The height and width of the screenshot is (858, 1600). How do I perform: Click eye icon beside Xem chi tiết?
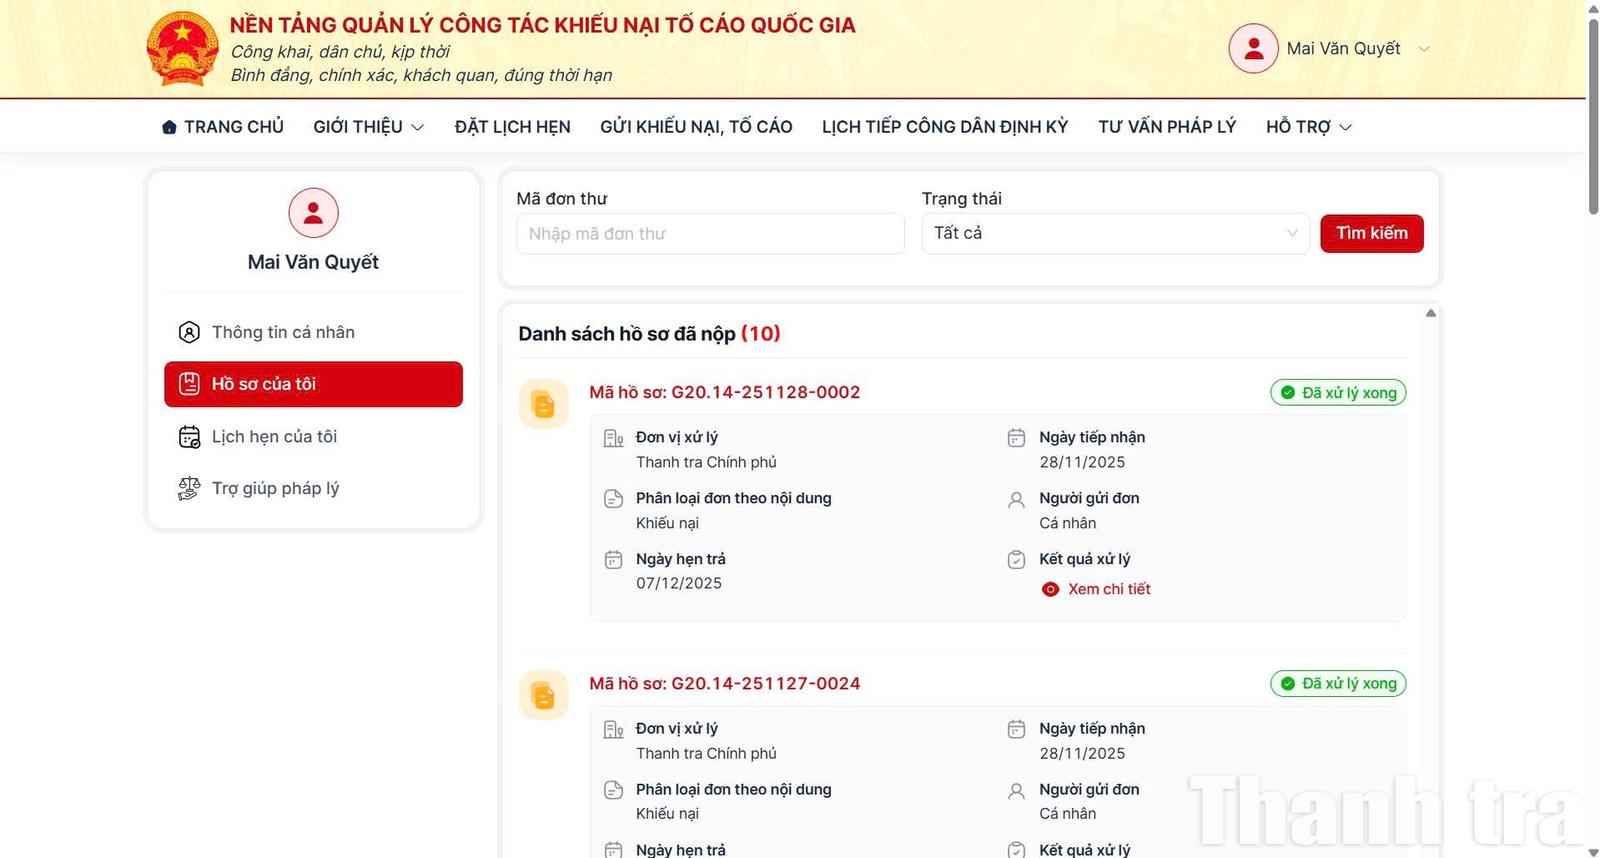pyautogui.click(x=1050, y=590)
